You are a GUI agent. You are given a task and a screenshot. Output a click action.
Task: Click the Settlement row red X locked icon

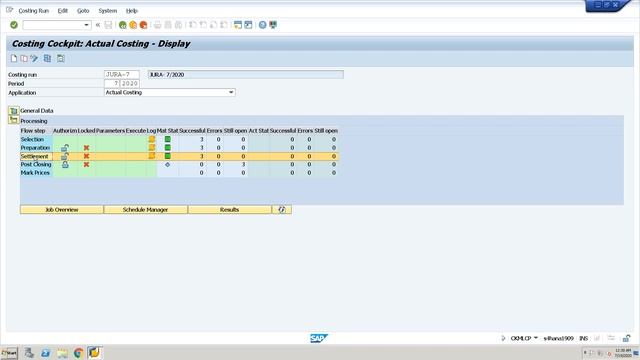[86, 156]
